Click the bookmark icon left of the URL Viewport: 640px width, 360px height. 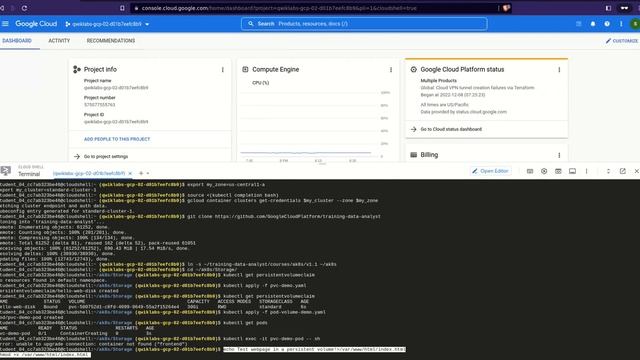click(122, 8)
